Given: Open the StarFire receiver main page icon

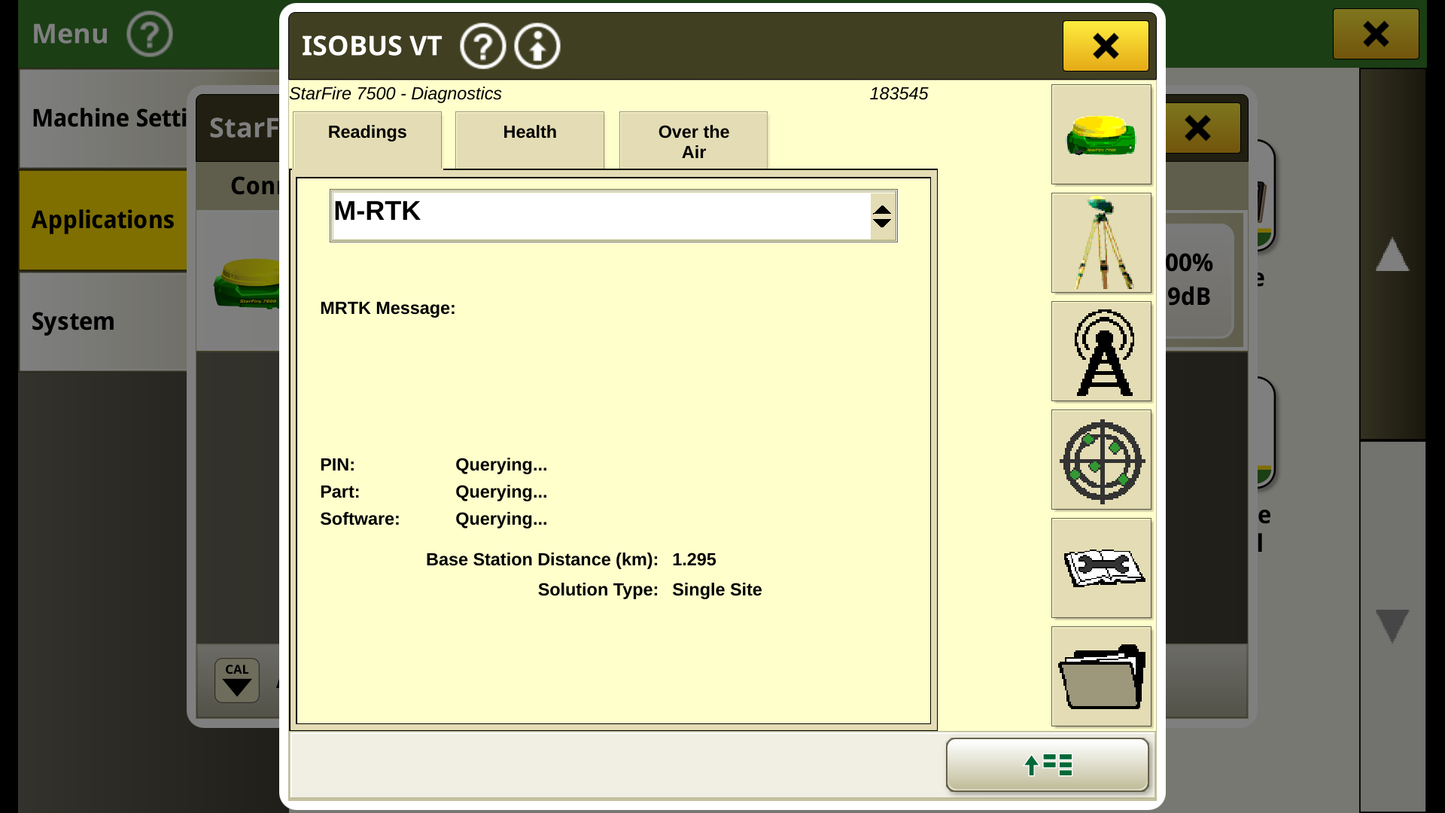Looking at the screenshot, I should click(1101, 134).
